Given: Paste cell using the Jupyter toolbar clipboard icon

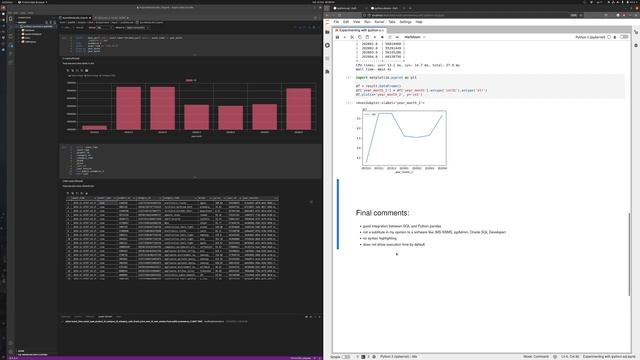Looking at the screenshot, I should click(367, 37).
